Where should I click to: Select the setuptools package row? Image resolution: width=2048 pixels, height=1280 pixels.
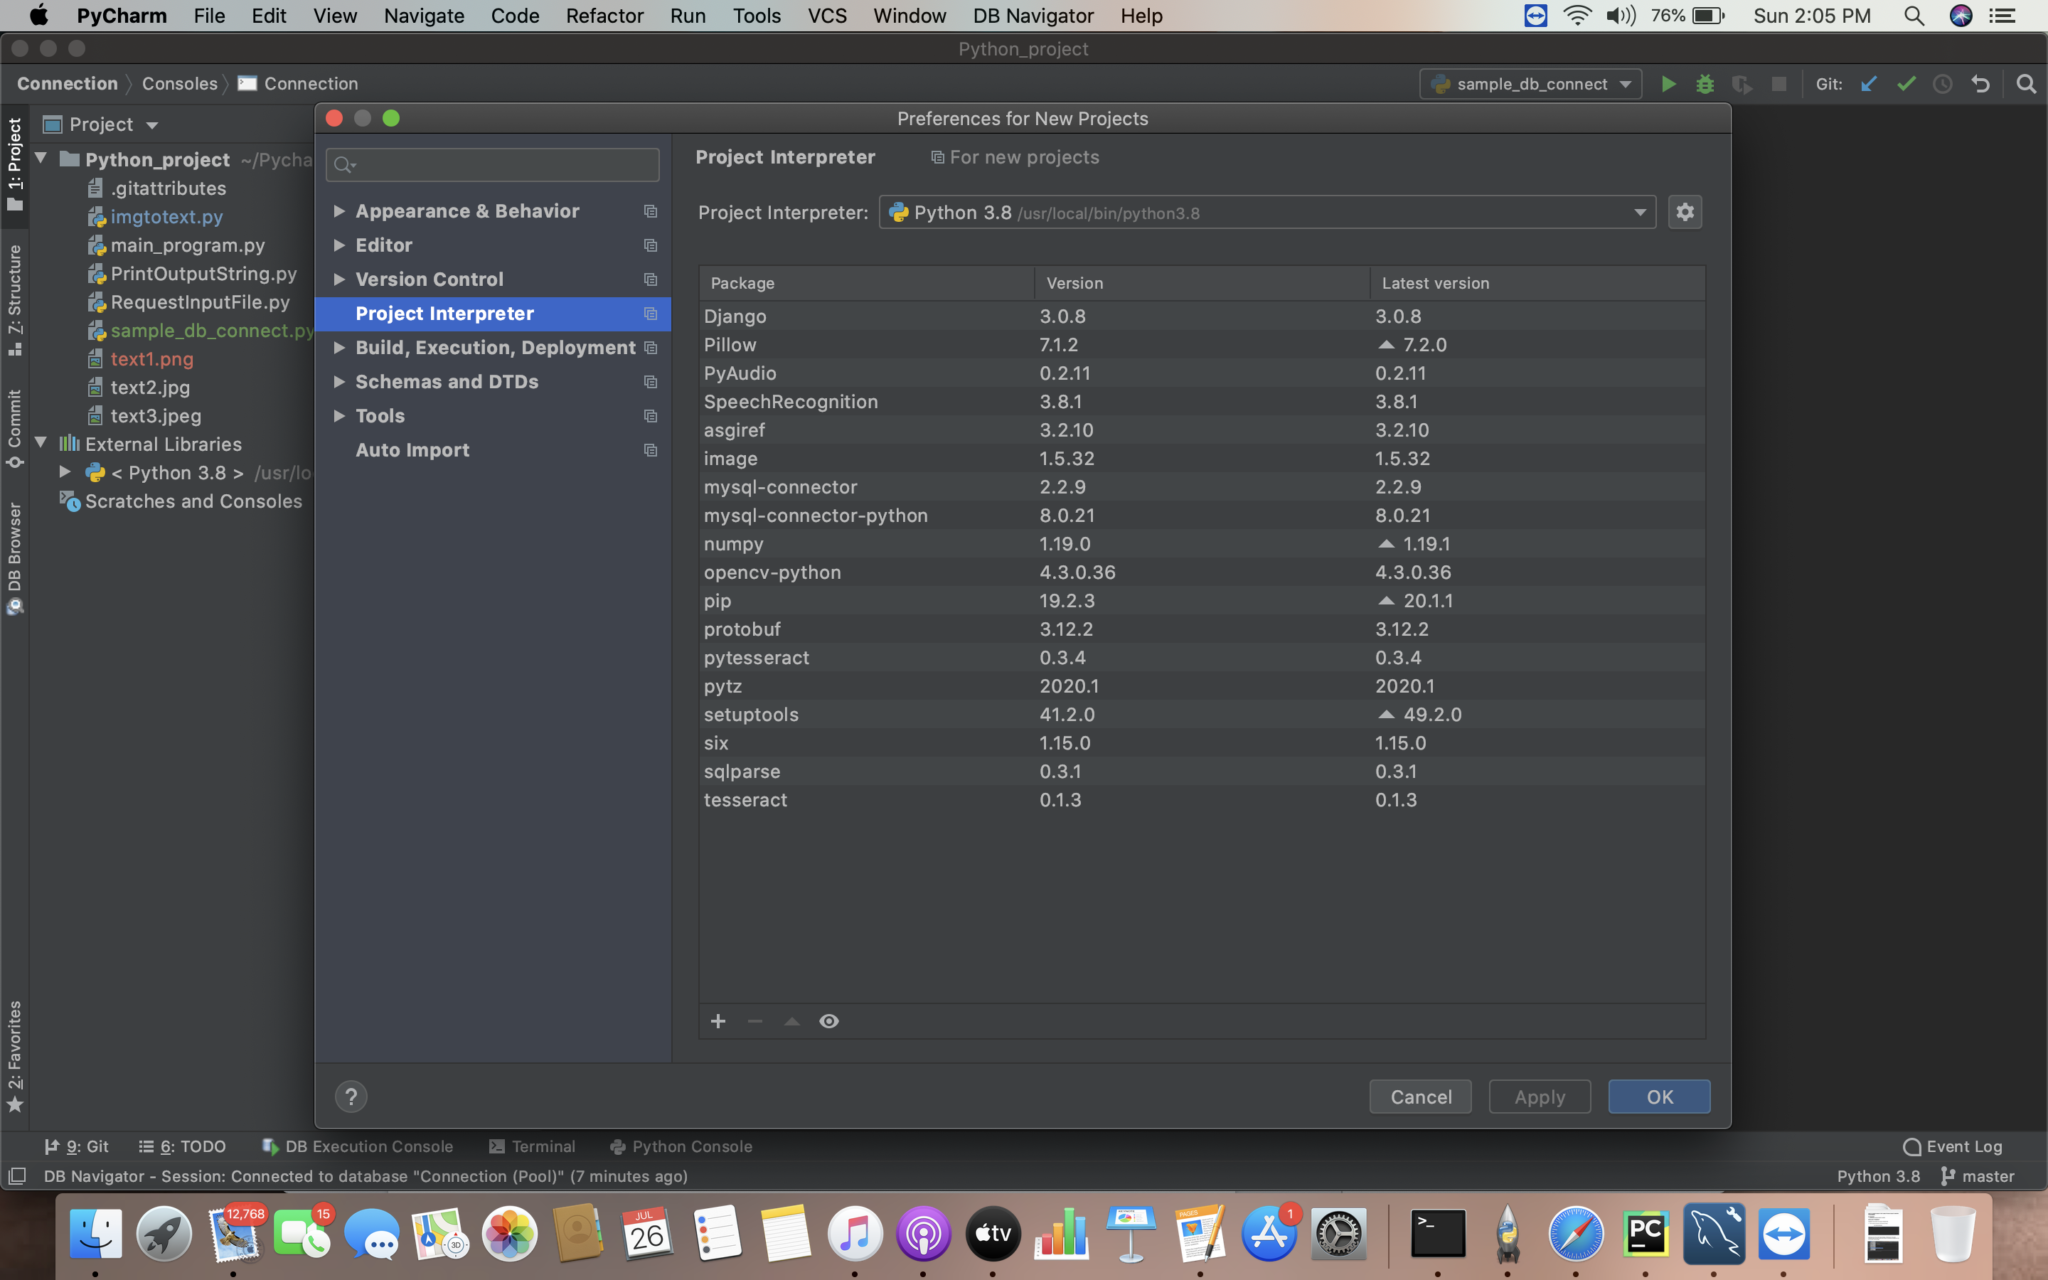(1202, 715)
